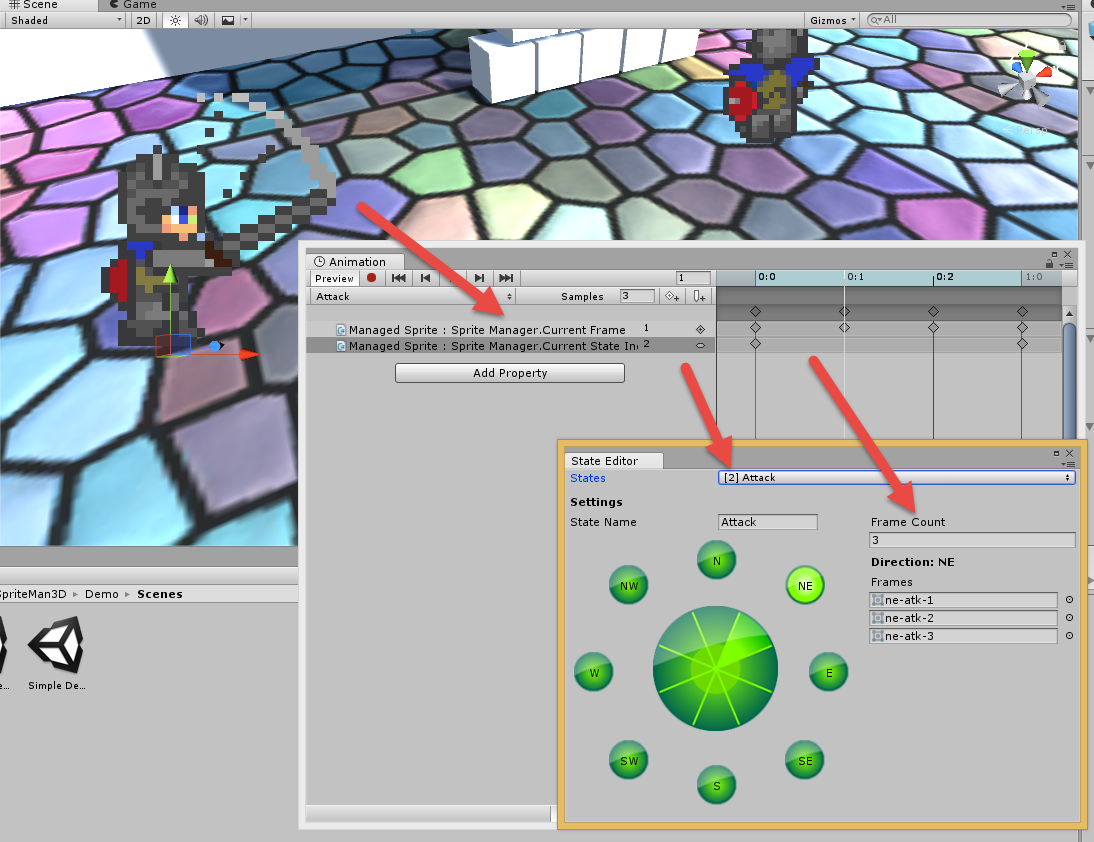Toggle scene audio with the speaker icon

tap(201, 20)
